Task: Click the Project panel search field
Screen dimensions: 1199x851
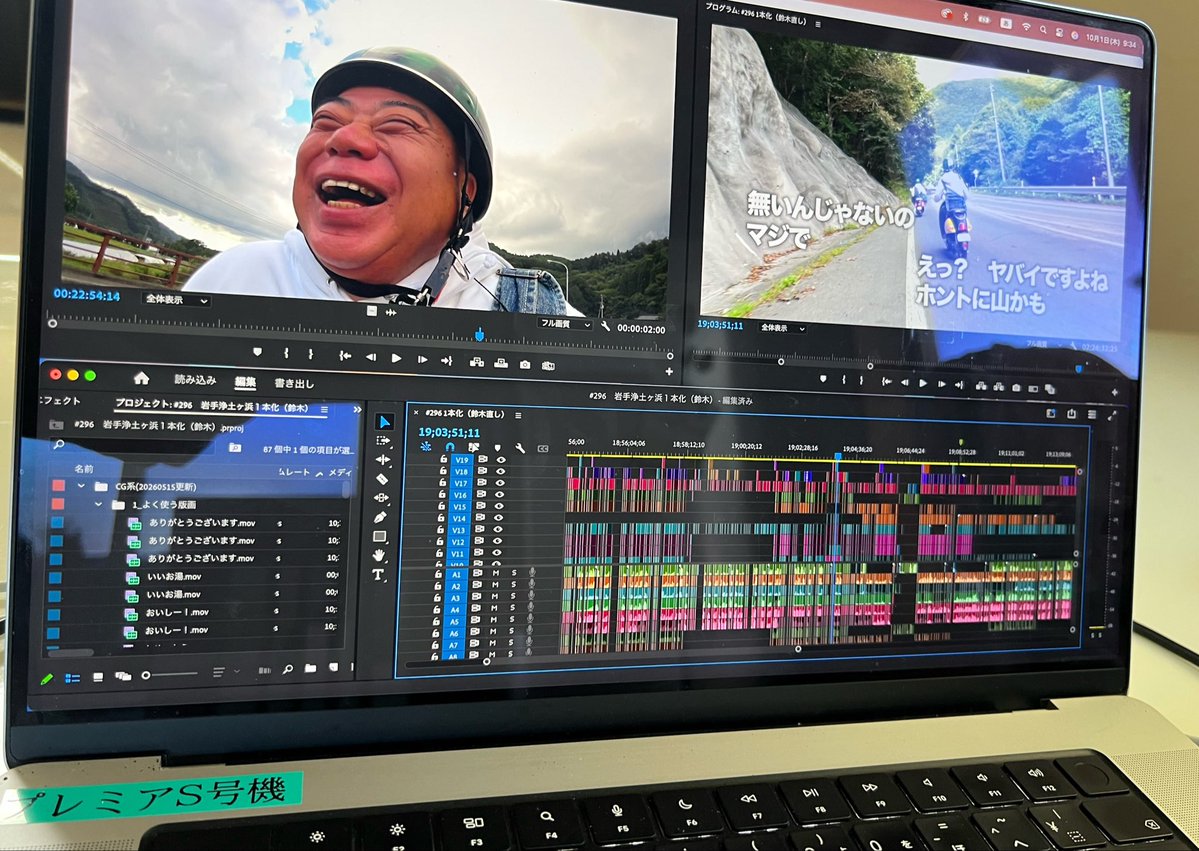Action: 134,445
